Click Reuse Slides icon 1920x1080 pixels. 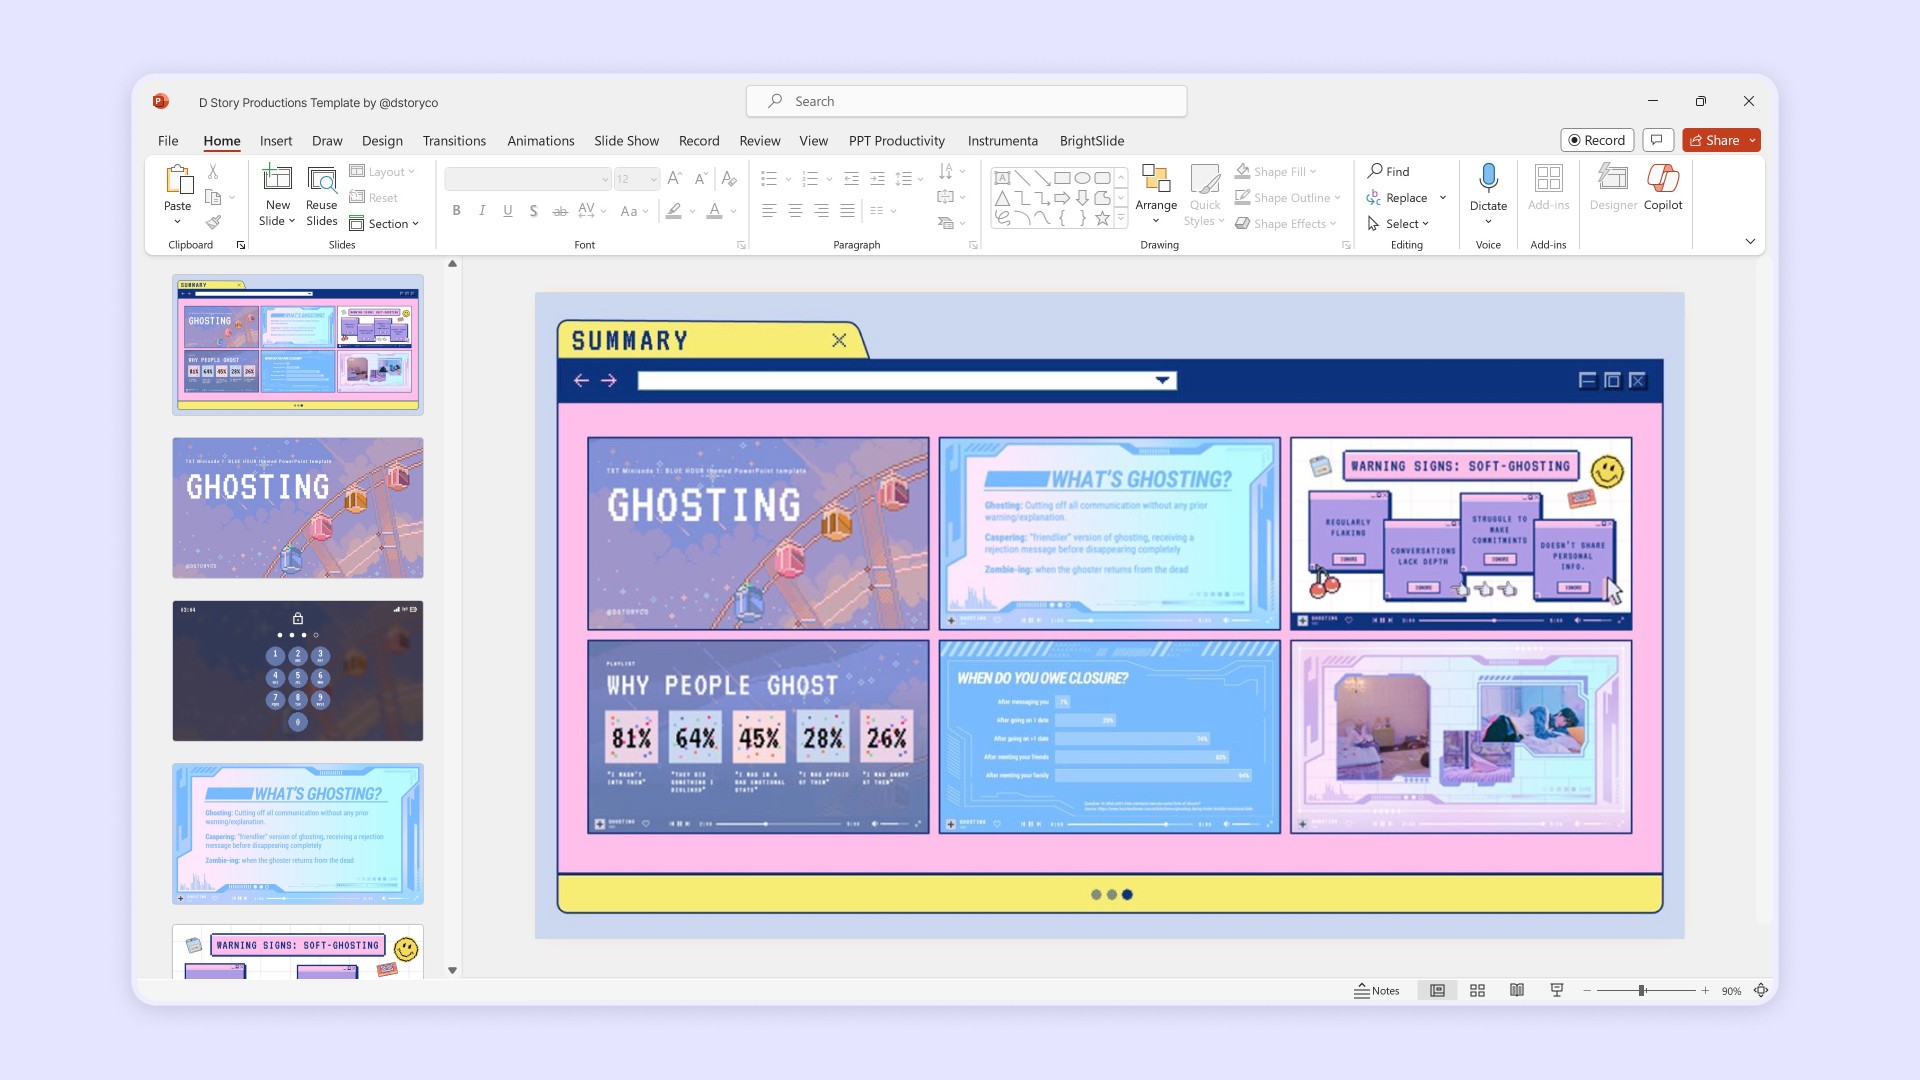click(x=321, y=179)
